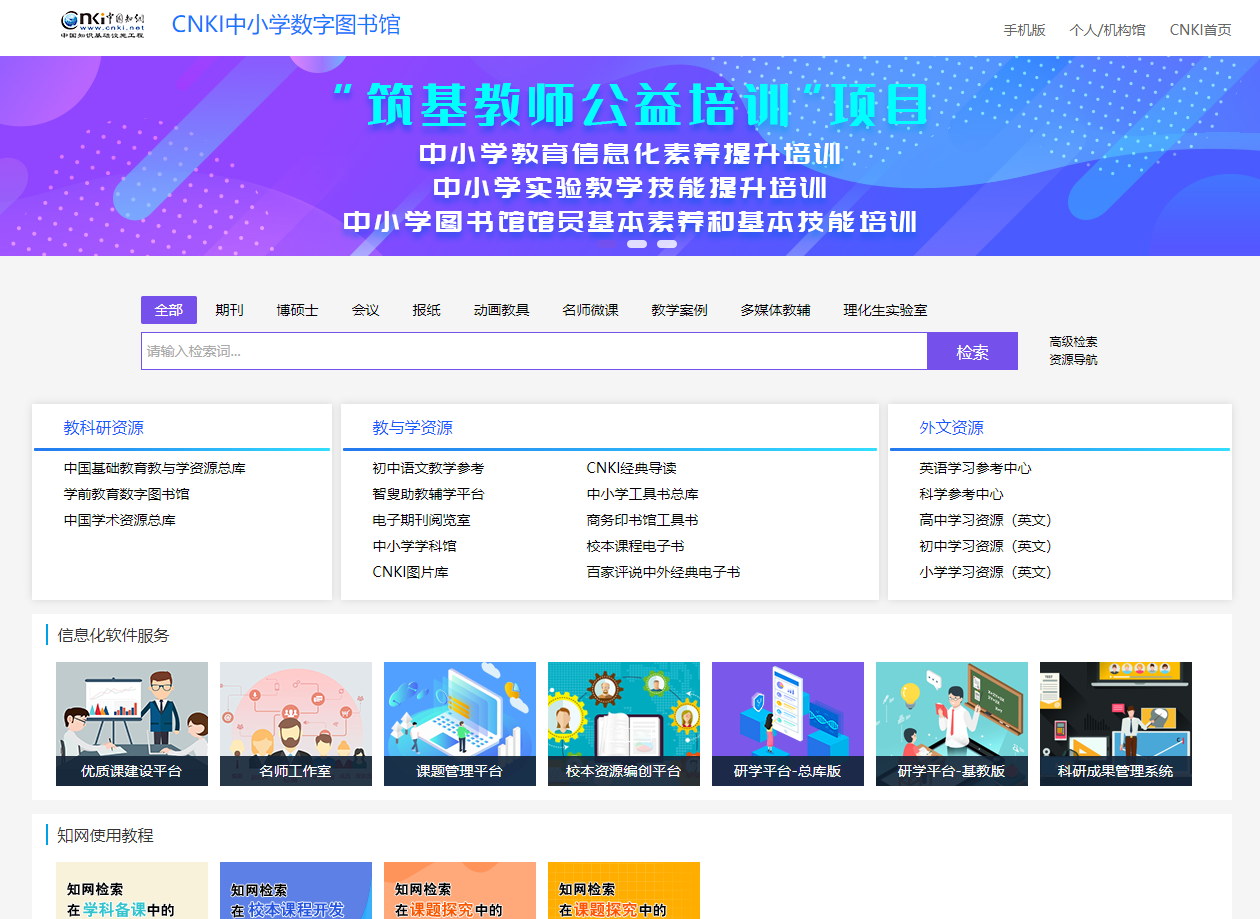Open the 校本课程开发 tutorial card
This screenshot has width=1260, height=919.
pos(296,890)
